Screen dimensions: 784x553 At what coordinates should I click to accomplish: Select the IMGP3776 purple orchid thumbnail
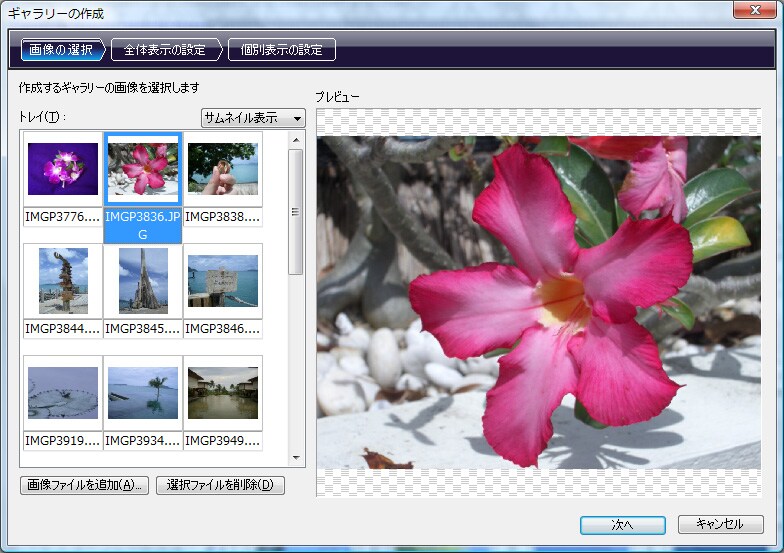pos(63,169)
